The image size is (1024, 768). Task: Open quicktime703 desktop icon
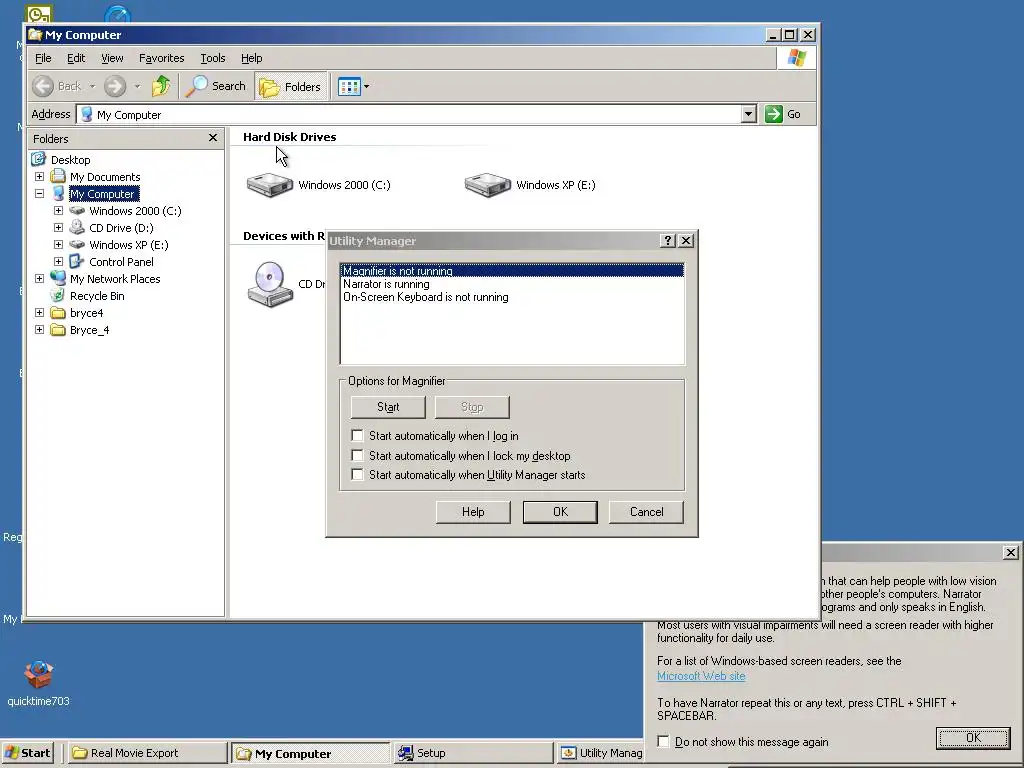[x=39, y=683]
